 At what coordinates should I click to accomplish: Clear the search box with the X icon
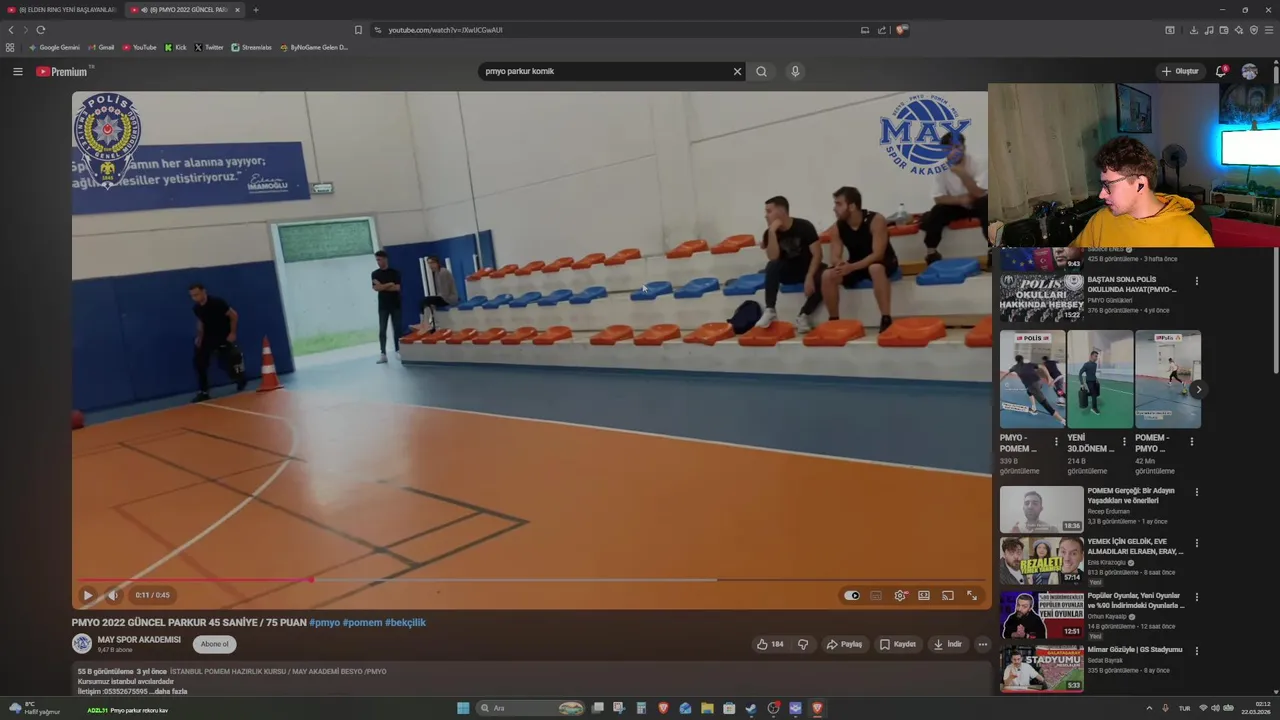[x=738, y=71]
